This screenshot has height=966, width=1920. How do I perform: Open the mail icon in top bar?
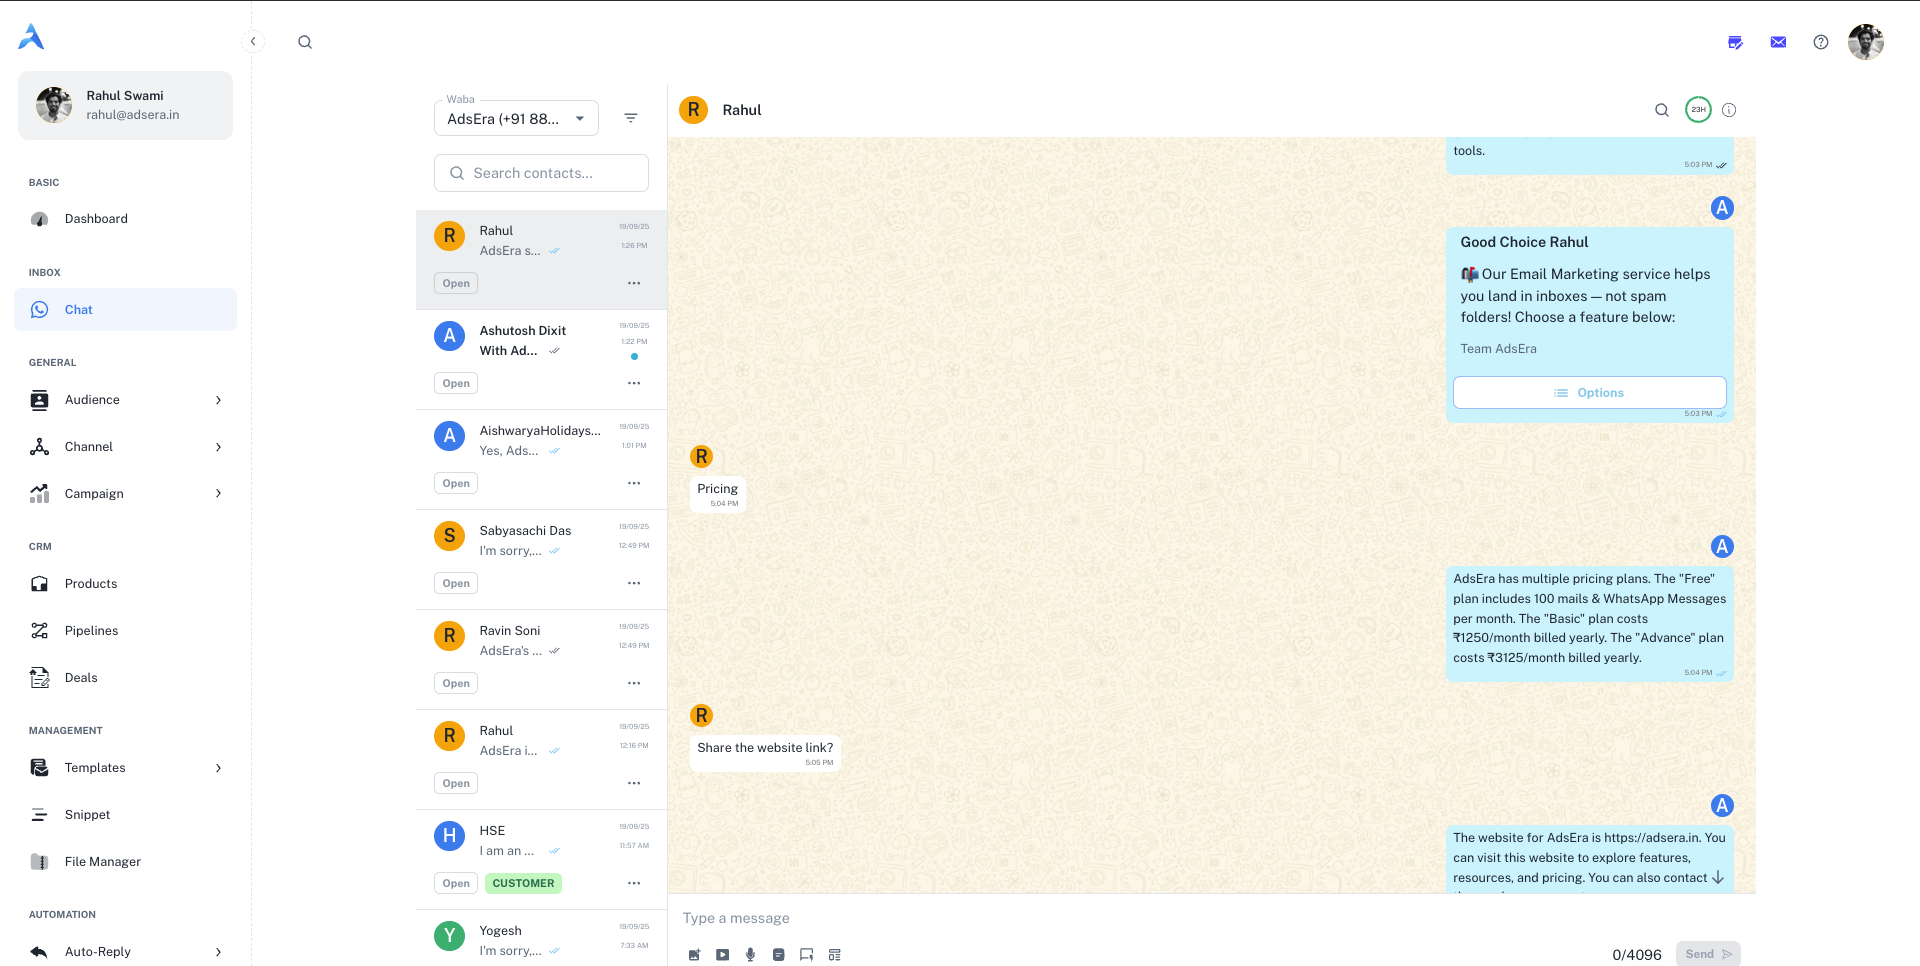(x=1778, y=42)
